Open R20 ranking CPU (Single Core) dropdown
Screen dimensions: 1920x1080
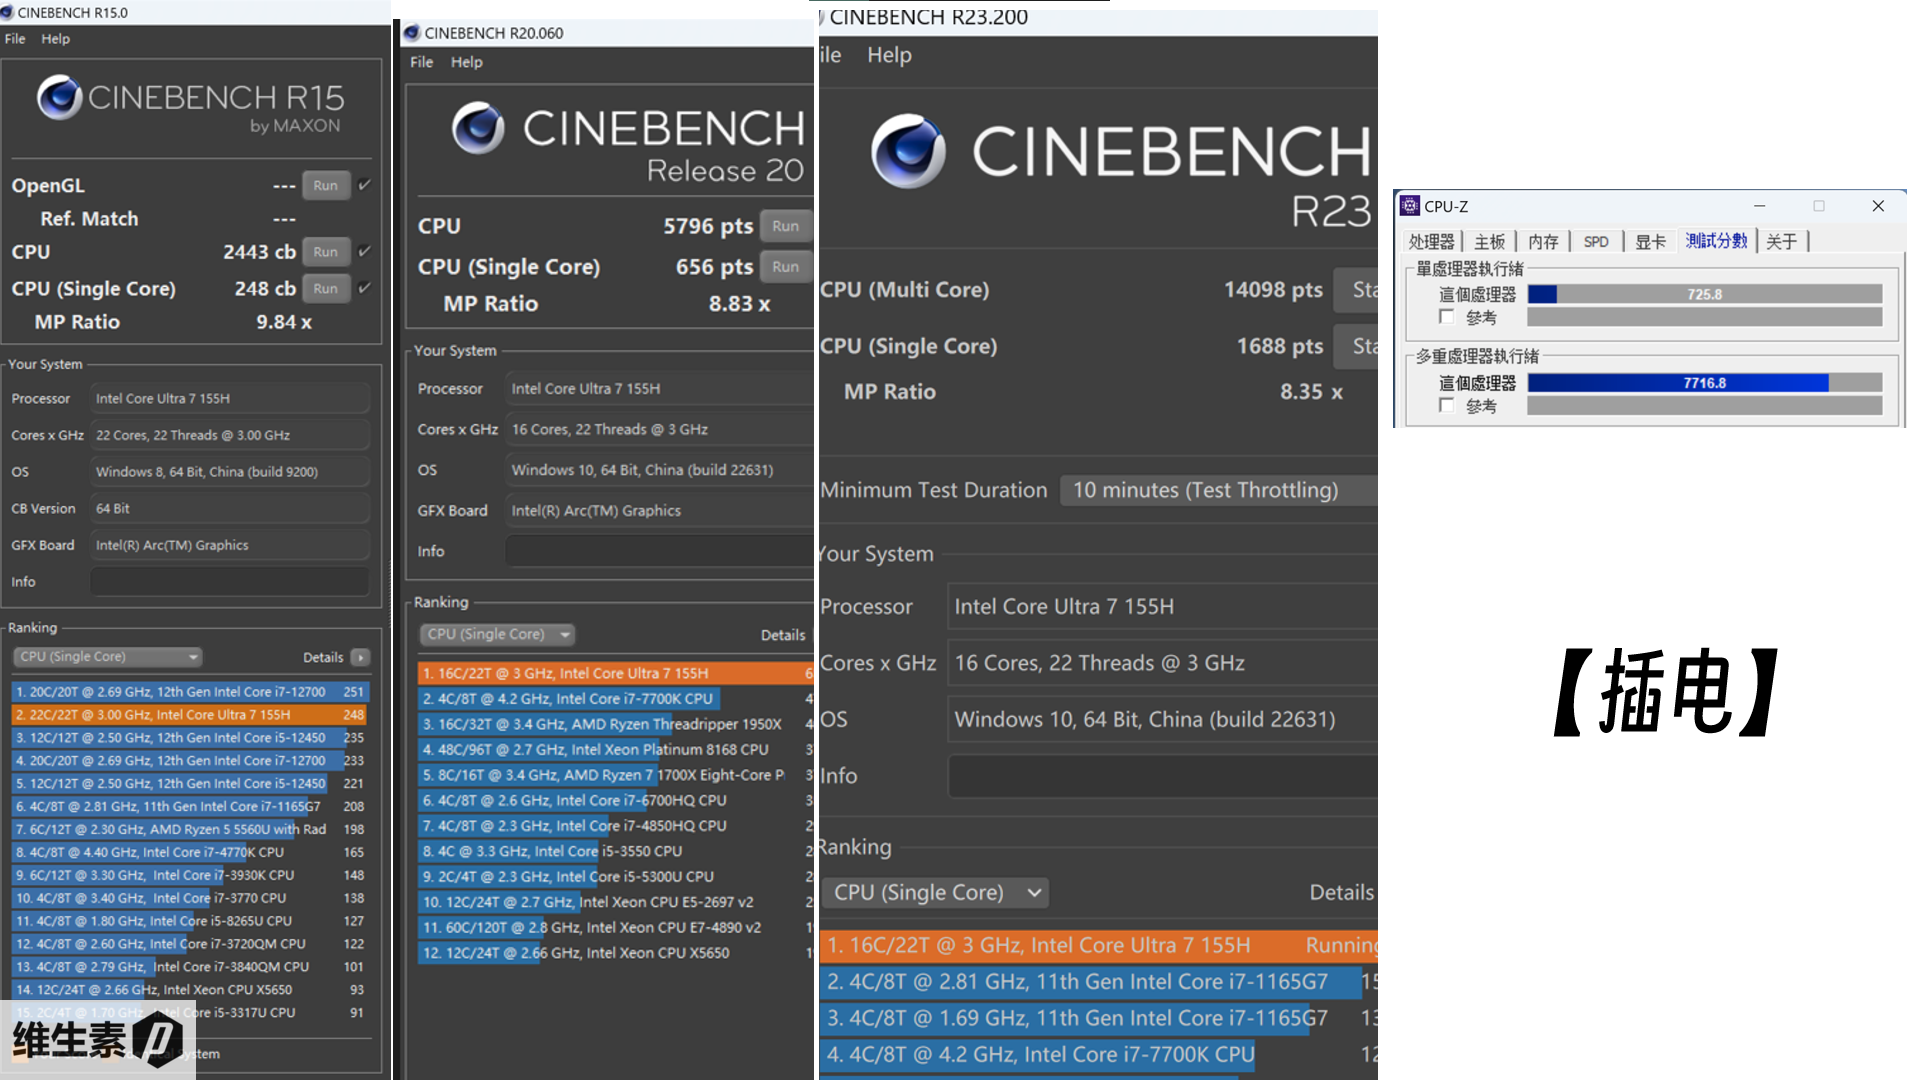497,634
